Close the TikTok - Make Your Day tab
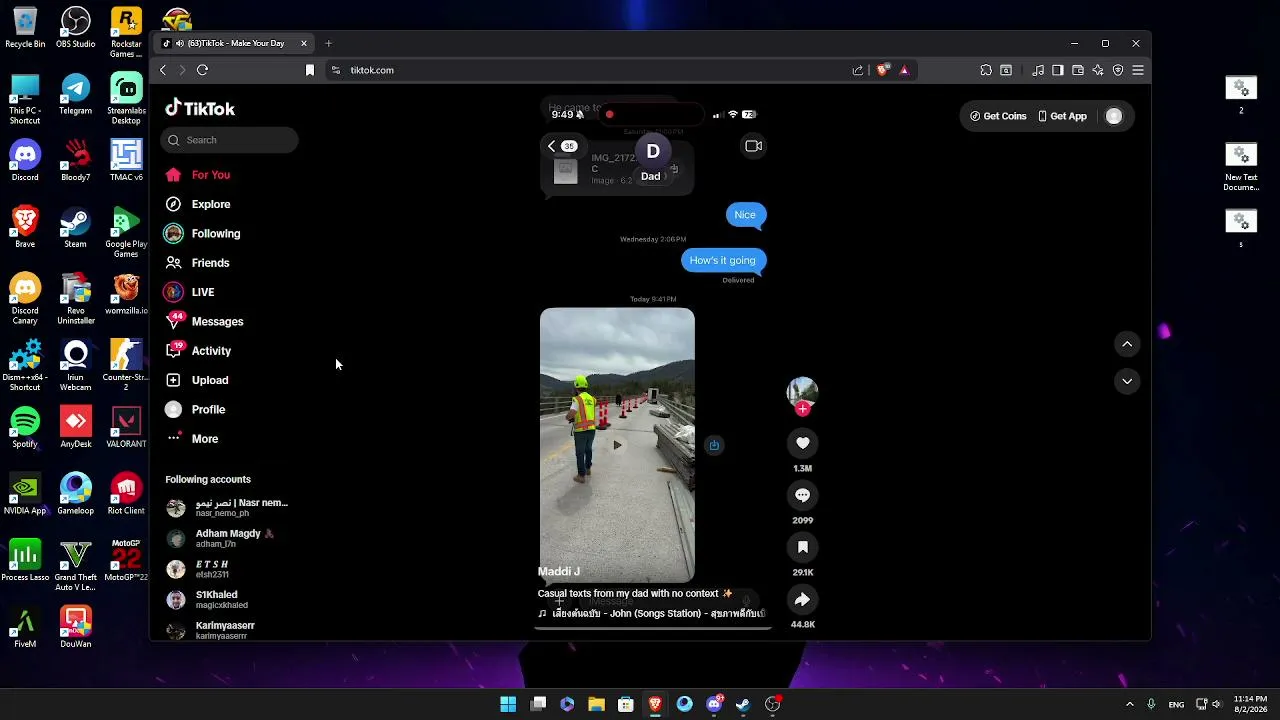 tap(303, 43)
